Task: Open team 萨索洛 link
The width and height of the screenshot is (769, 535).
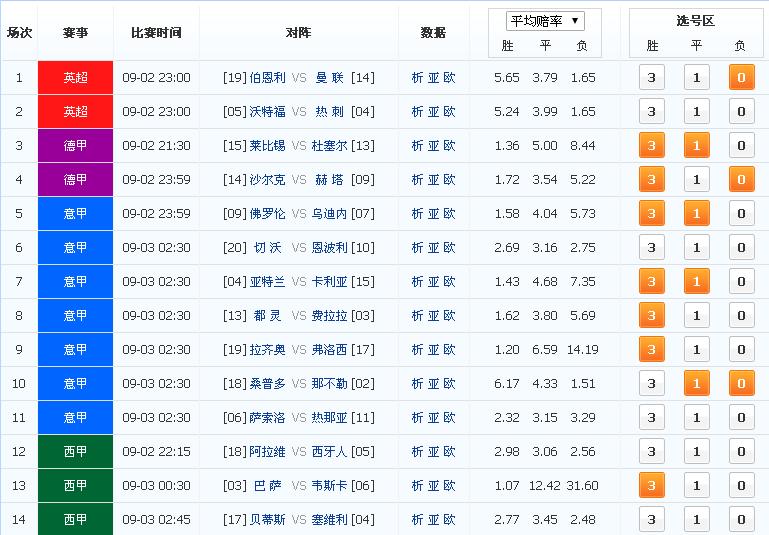Action: point(267,417)
